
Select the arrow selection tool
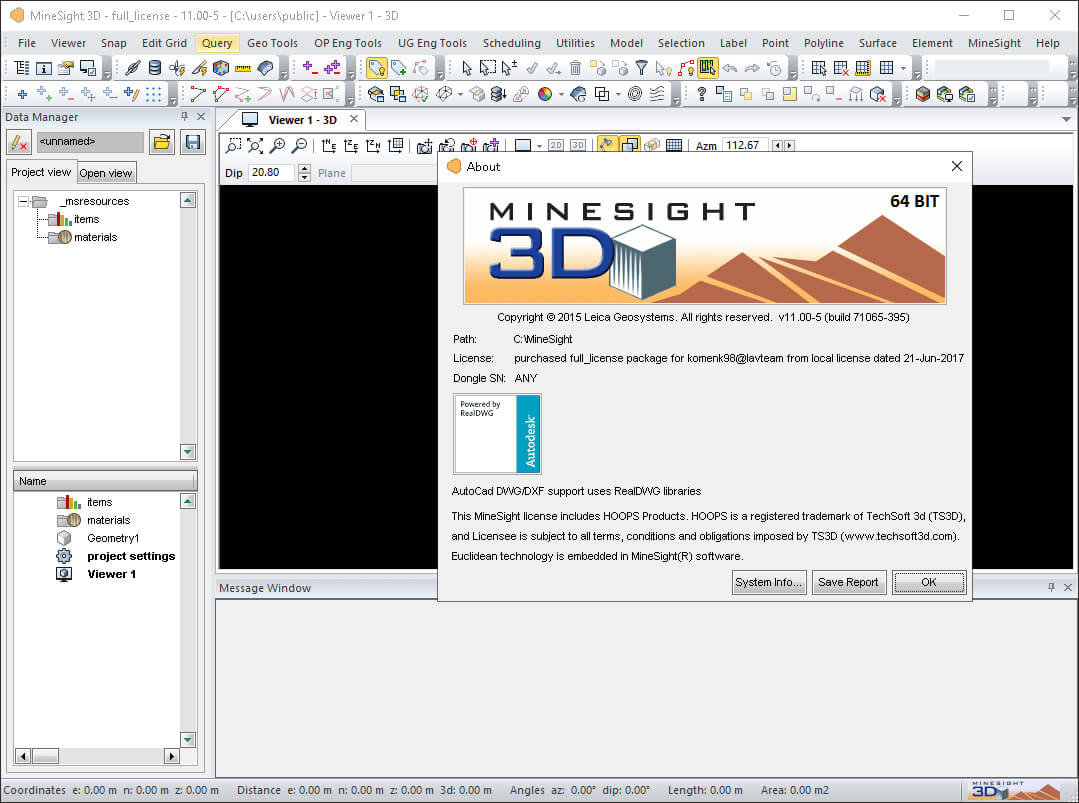[468, 68]
